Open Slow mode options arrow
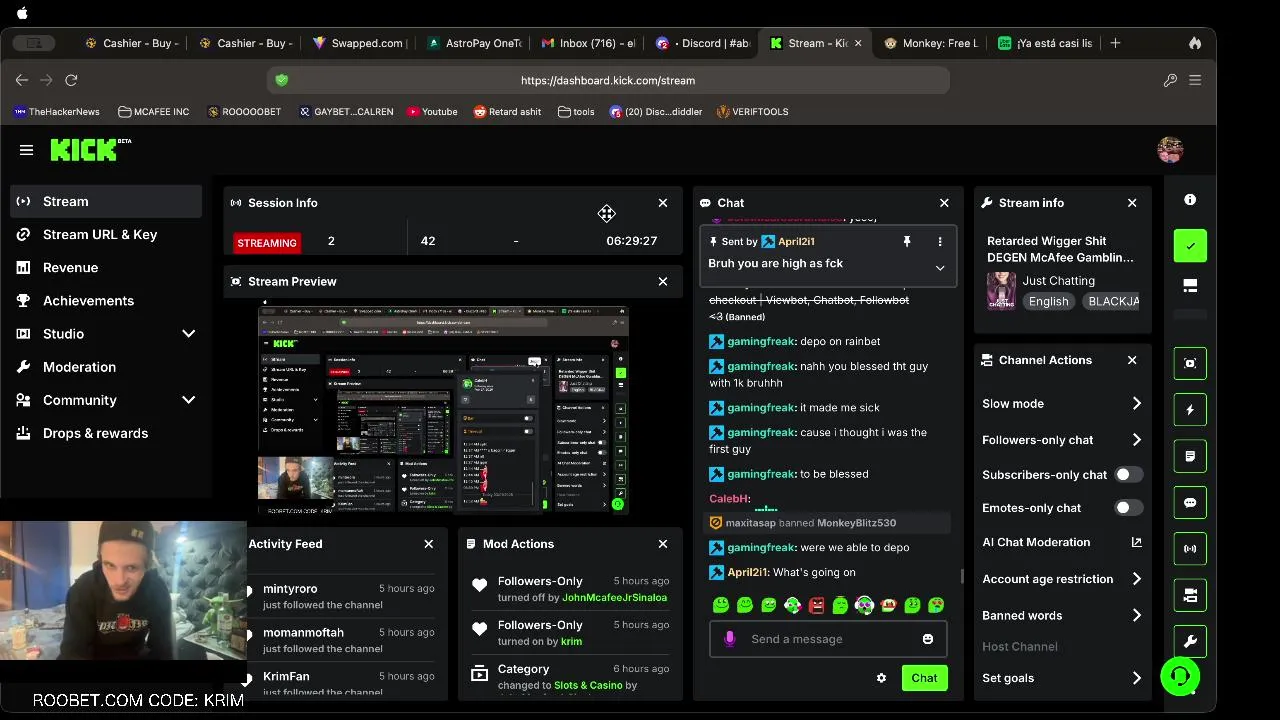The height and width of the screenshot is (720, 1280). (1136, 404)
